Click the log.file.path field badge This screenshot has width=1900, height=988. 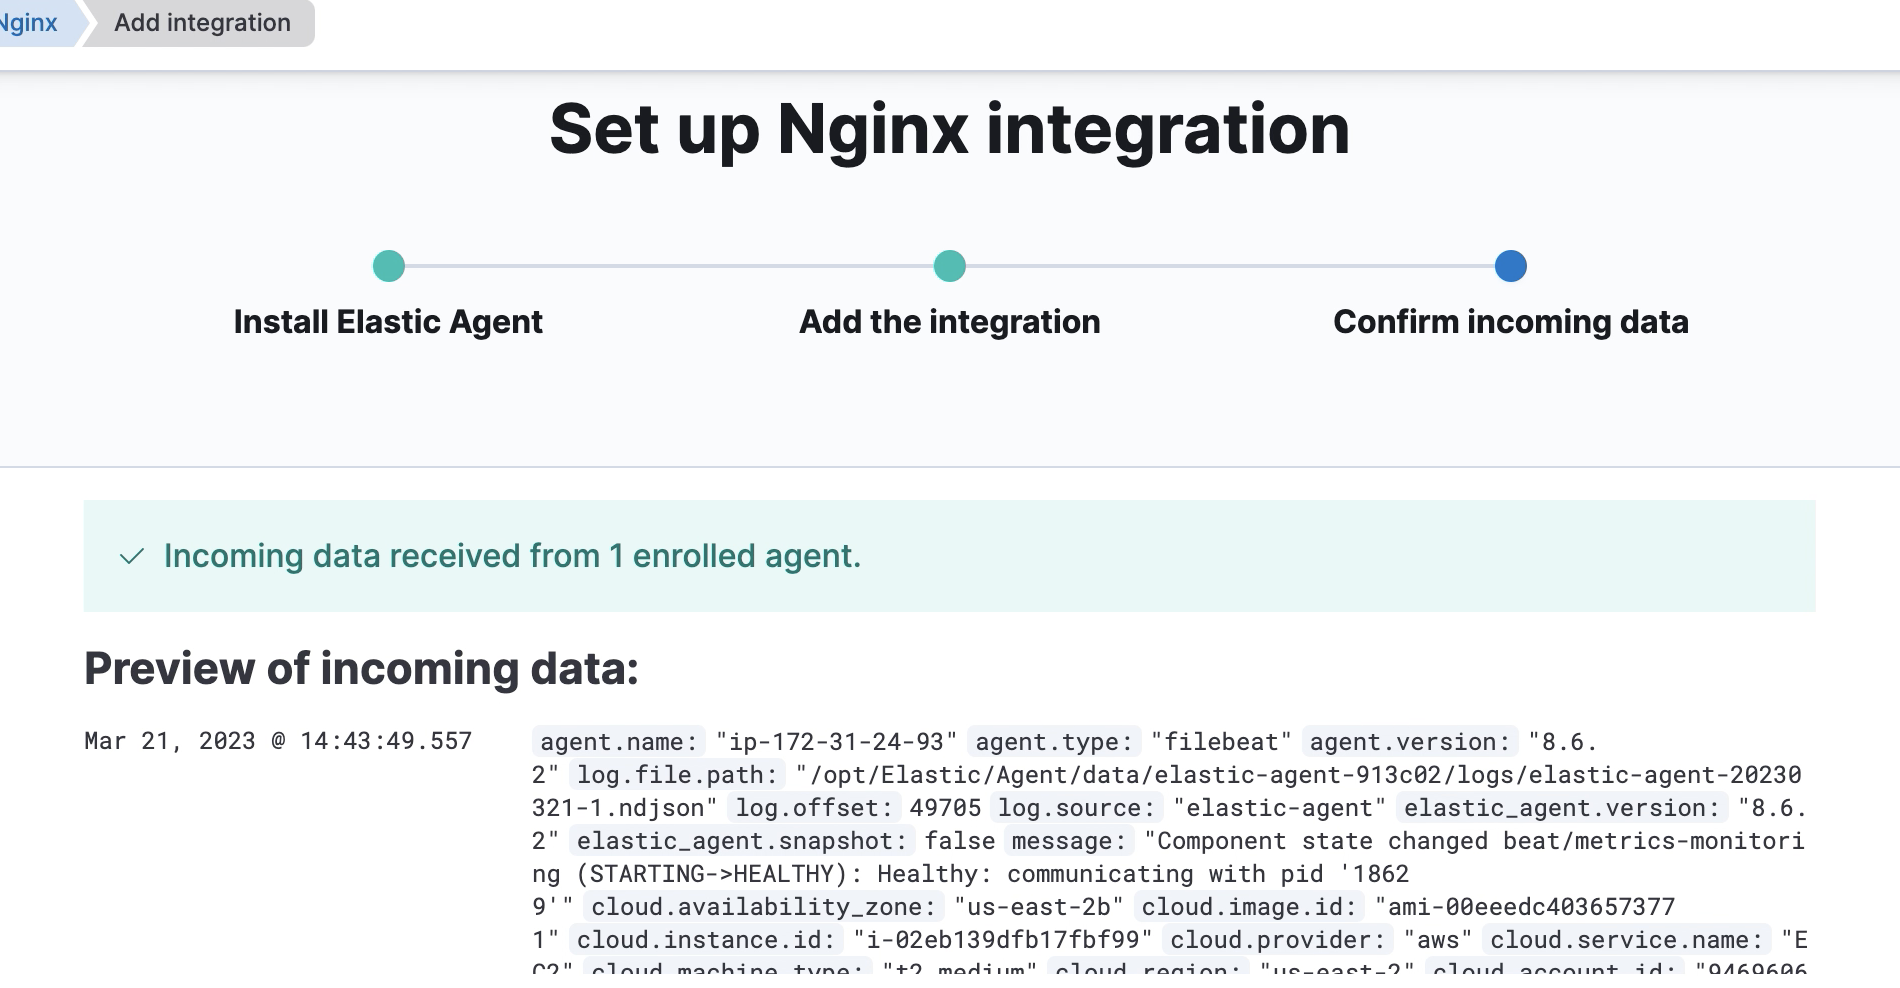677,775
